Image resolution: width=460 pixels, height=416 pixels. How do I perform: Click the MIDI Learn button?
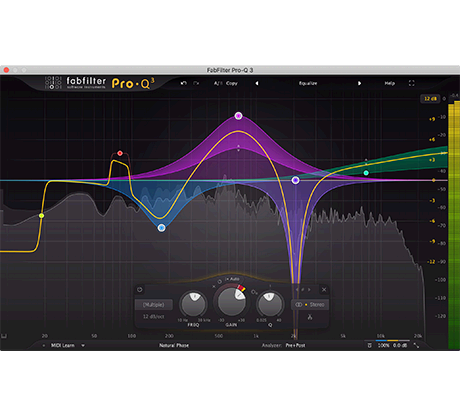63,345
